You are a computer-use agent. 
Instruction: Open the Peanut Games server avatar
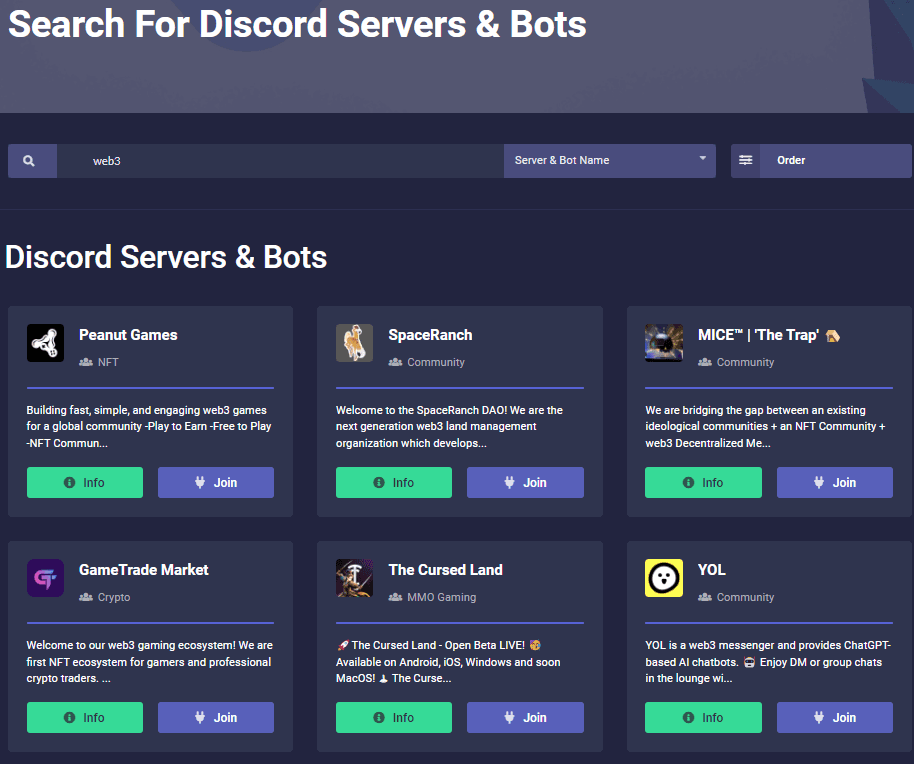pos(45,343)
